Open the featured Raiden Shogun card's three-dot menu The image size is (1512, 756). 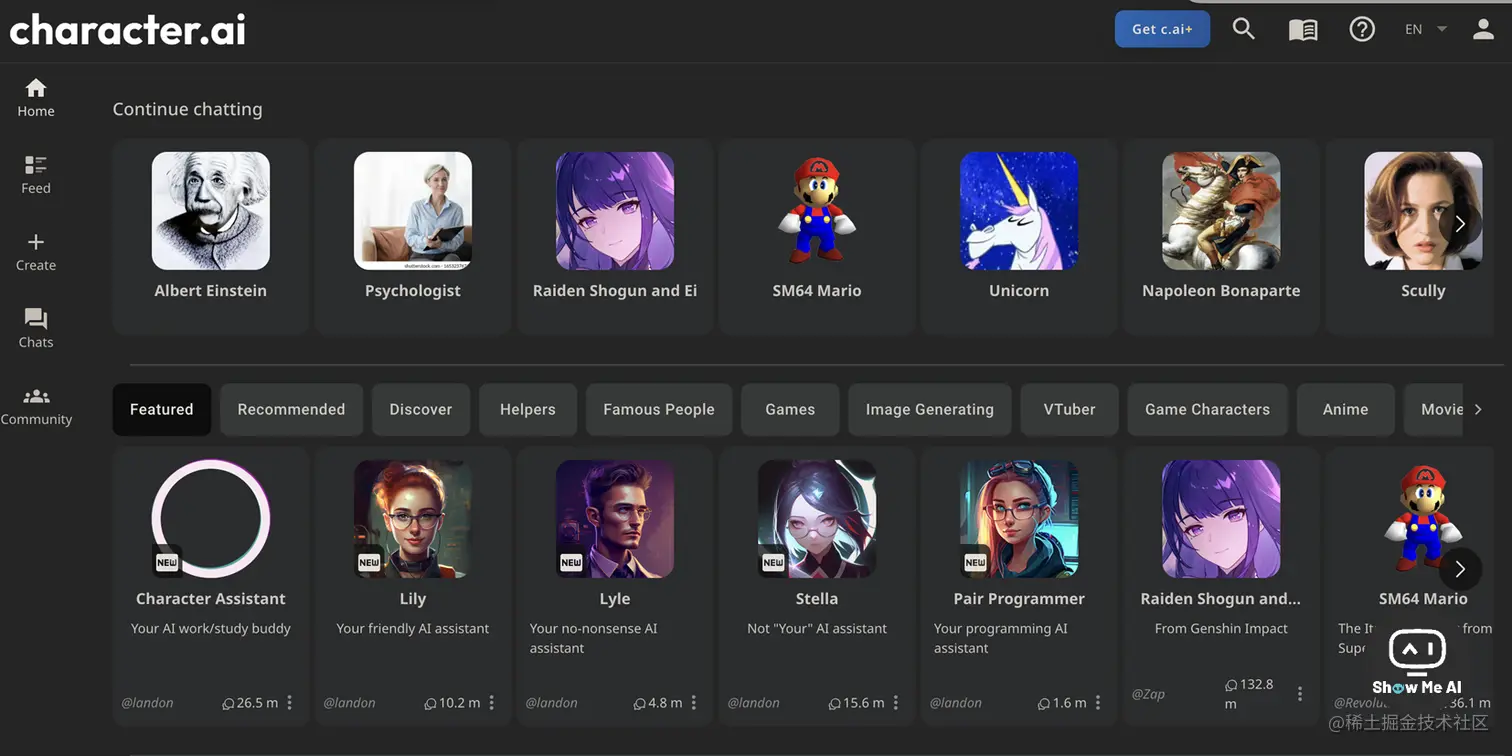click(1300, 694)
